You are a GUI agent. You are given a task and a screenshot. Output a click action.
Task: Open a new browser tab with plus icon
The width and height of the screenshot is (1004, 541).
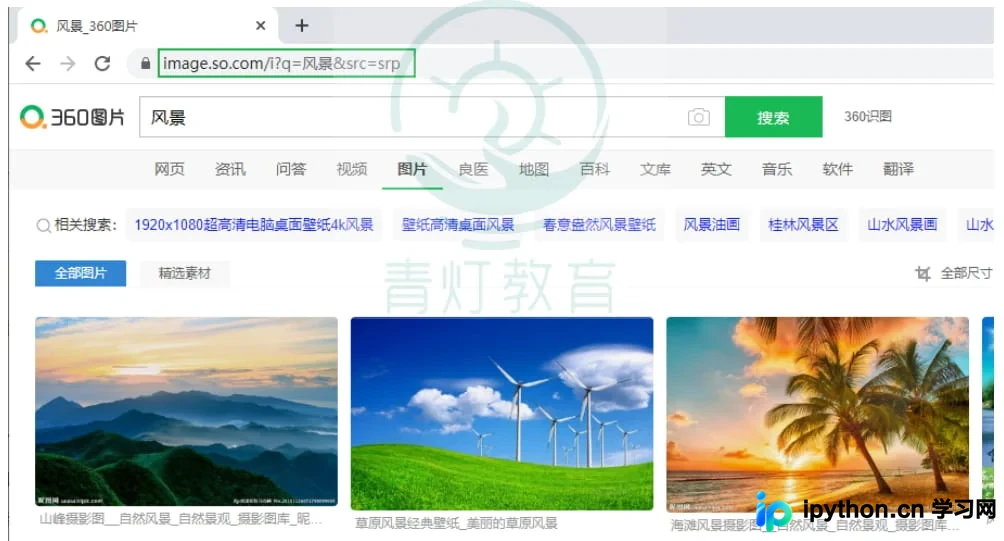302,26
